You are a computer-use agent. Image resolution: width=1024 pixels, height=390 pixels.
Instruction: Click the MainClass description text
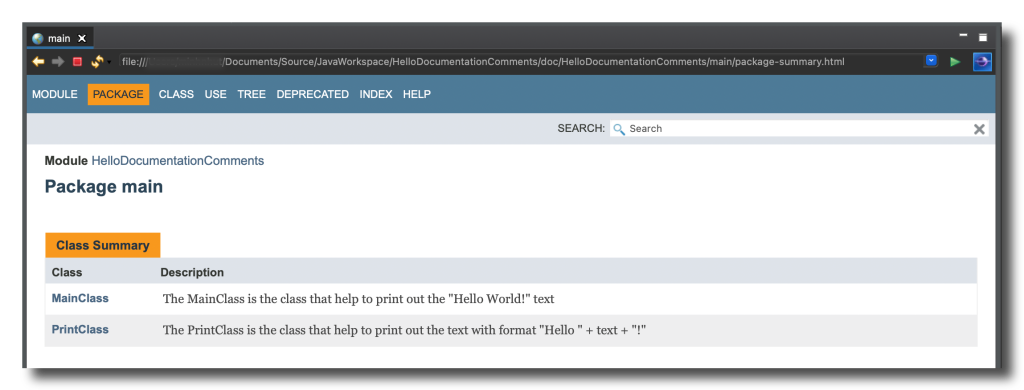[x=359, y=300]
